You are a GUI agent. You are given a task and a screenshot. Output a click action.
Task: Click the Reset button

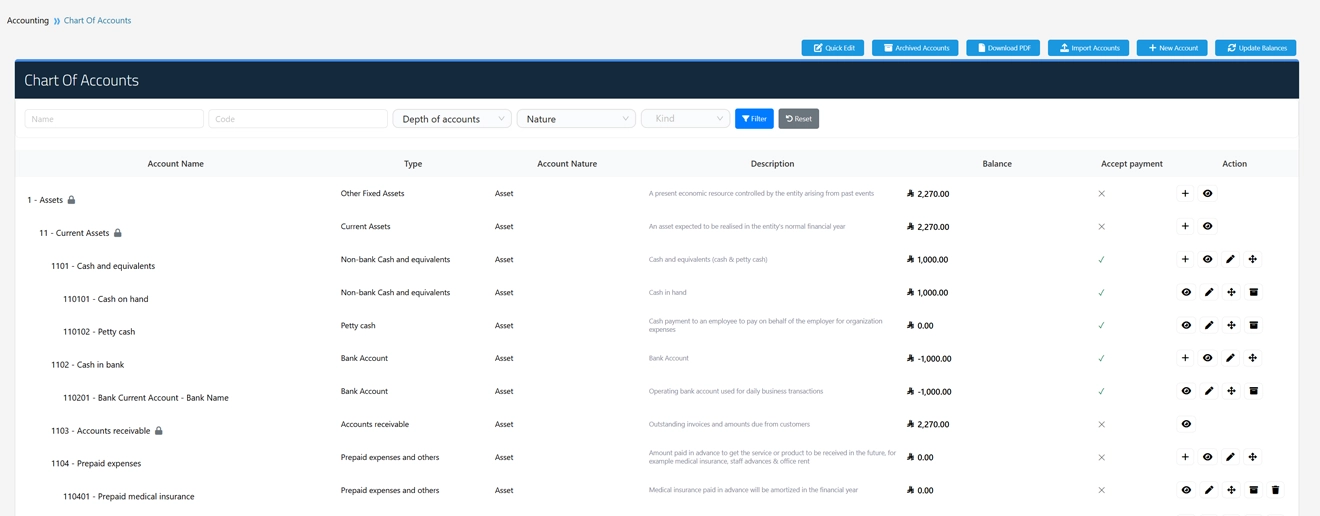(798, 119)
